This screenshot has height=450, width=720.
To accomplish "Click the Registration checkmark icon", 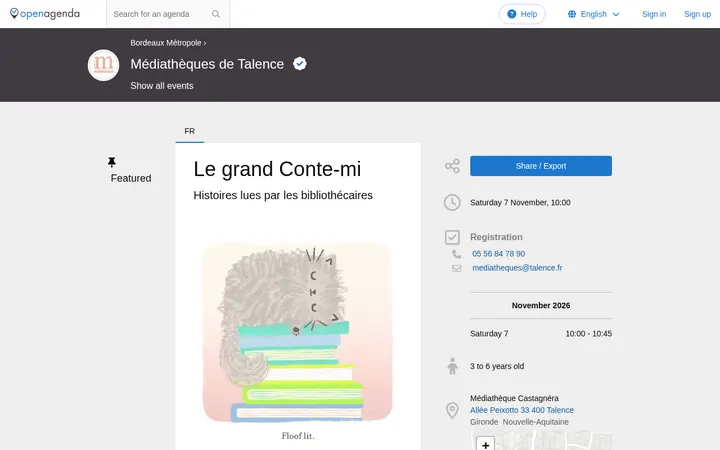I will point(452,237).
